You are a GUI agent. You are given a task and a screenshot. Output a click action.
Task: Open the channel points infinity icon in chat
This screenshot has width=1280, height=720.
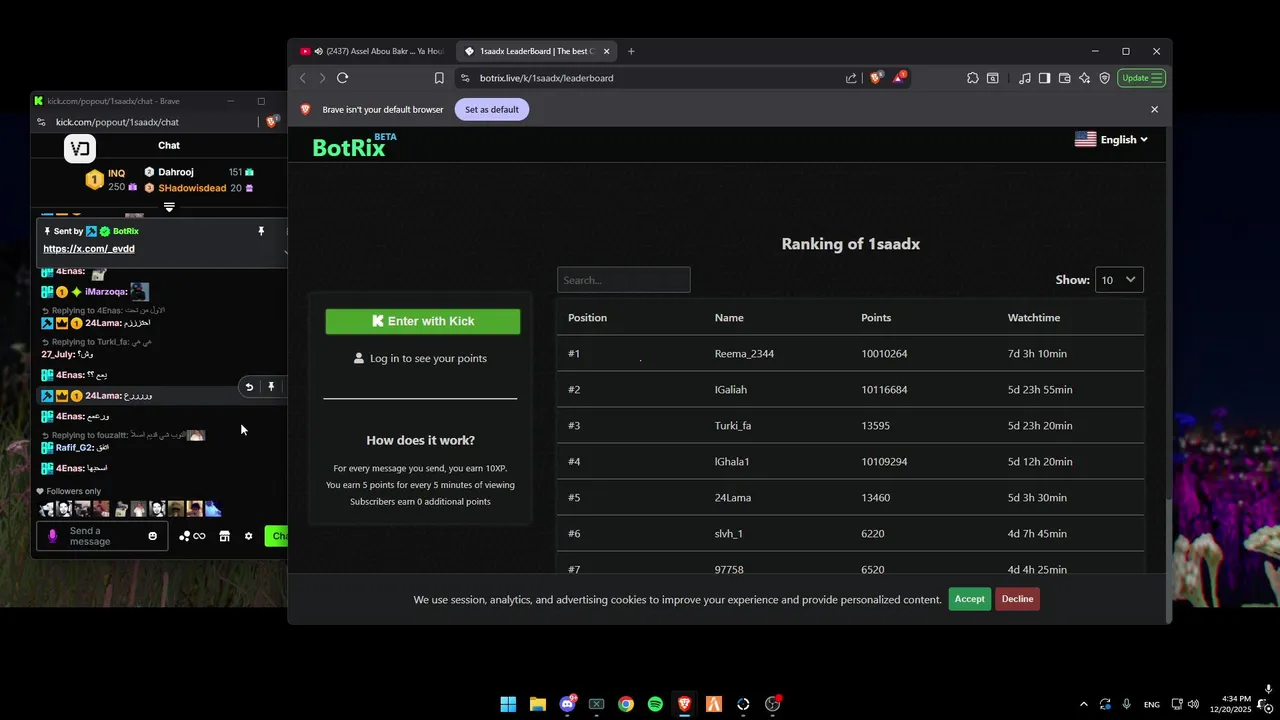[x=192, y=536]
